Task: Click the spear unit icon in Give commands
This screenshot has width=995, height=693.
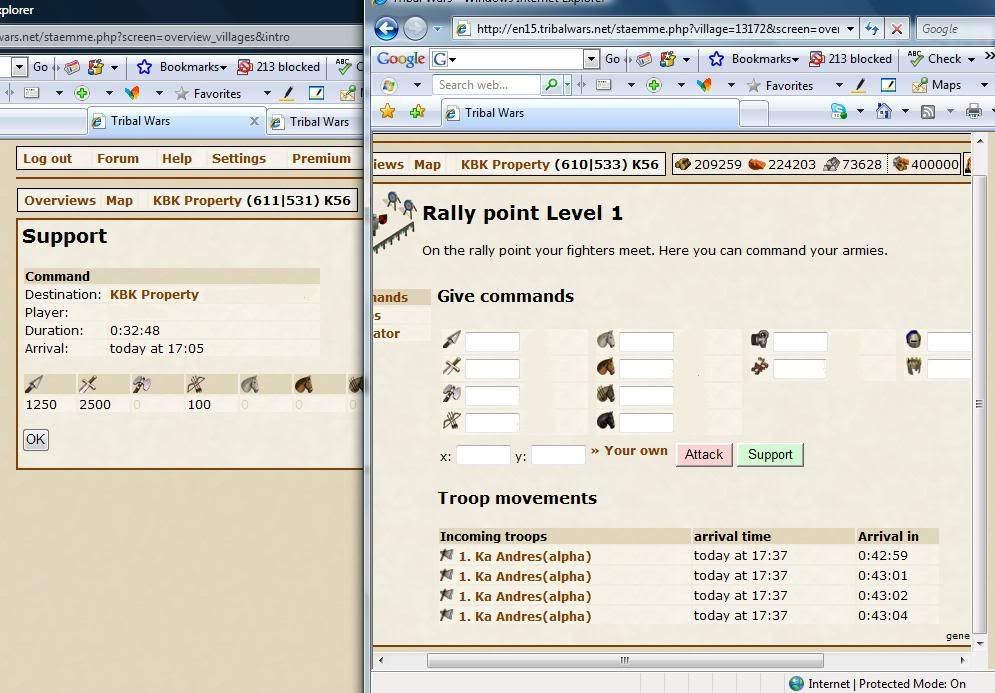Action: click(x=451, y=340)
